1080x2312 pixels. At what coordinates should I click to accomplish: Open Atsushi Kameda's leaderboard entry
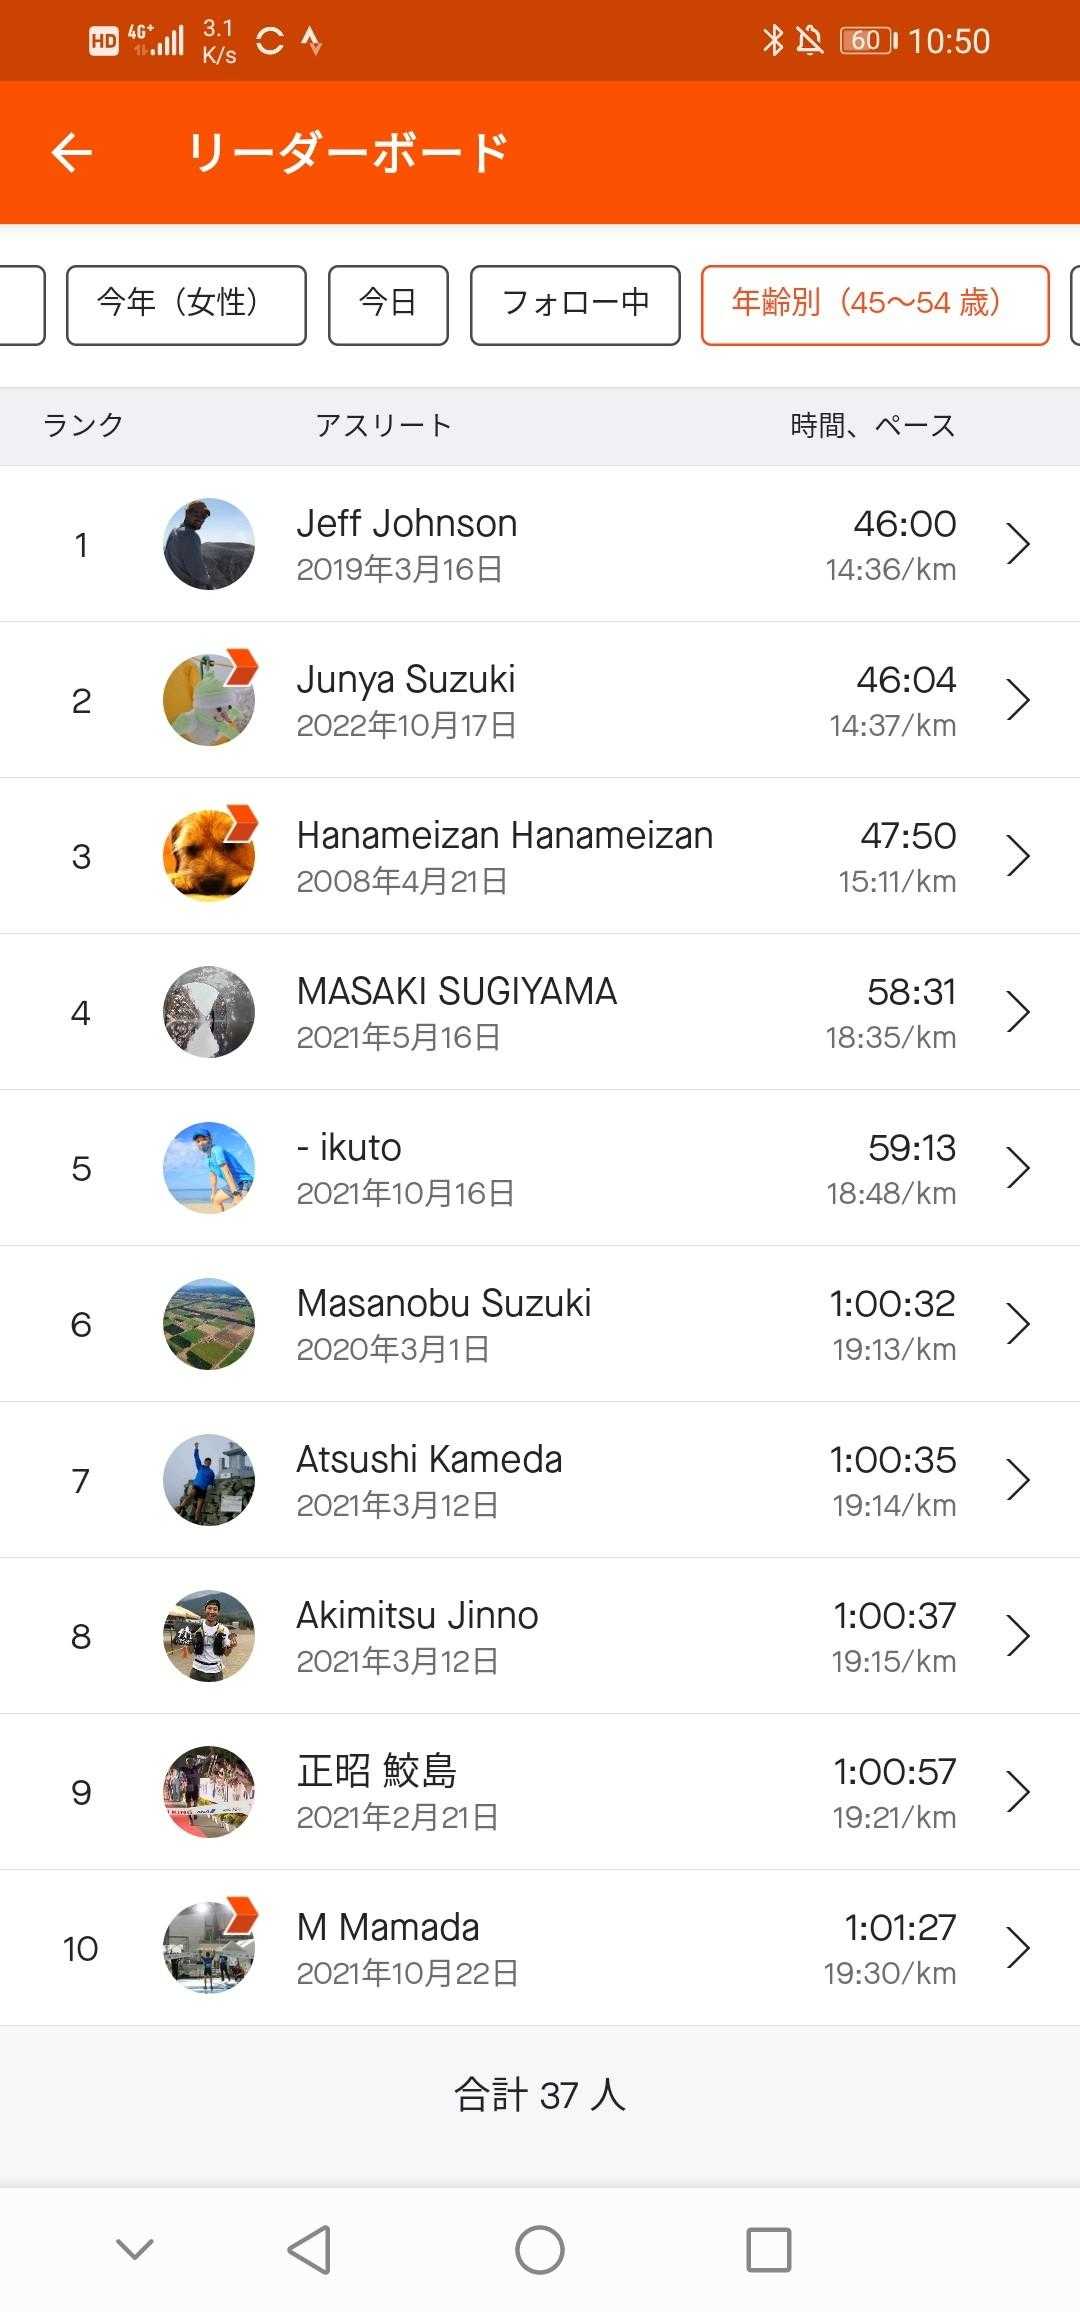coord(540,1480)
